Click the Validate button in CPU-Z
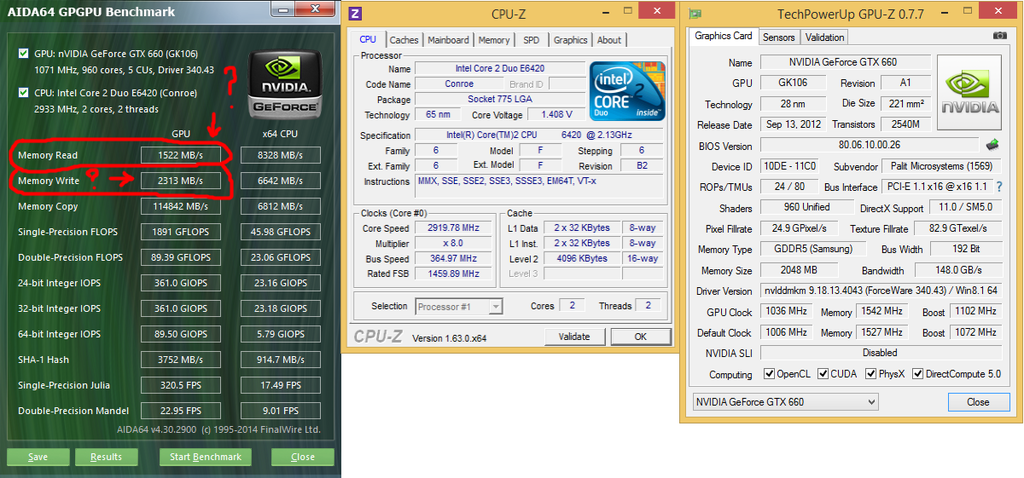 (574, 336)
